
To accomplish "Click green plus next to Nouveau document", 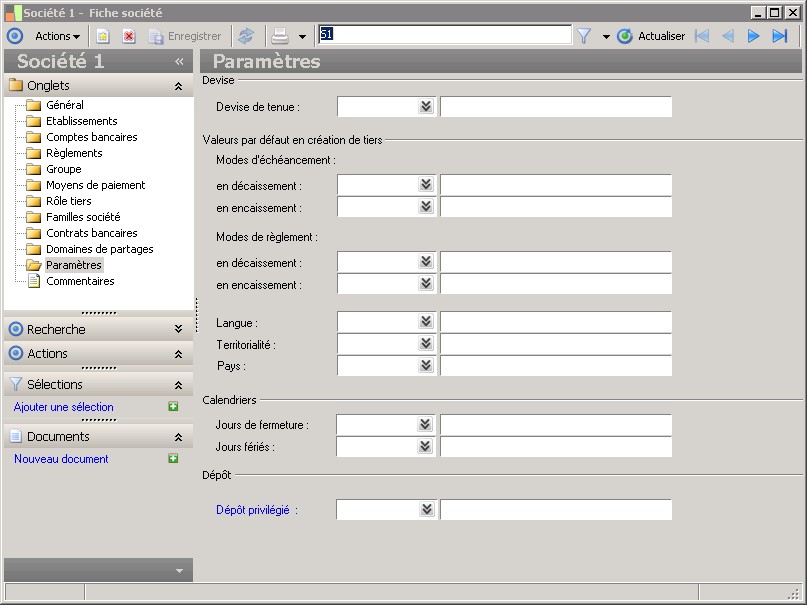I will [173, 459].
